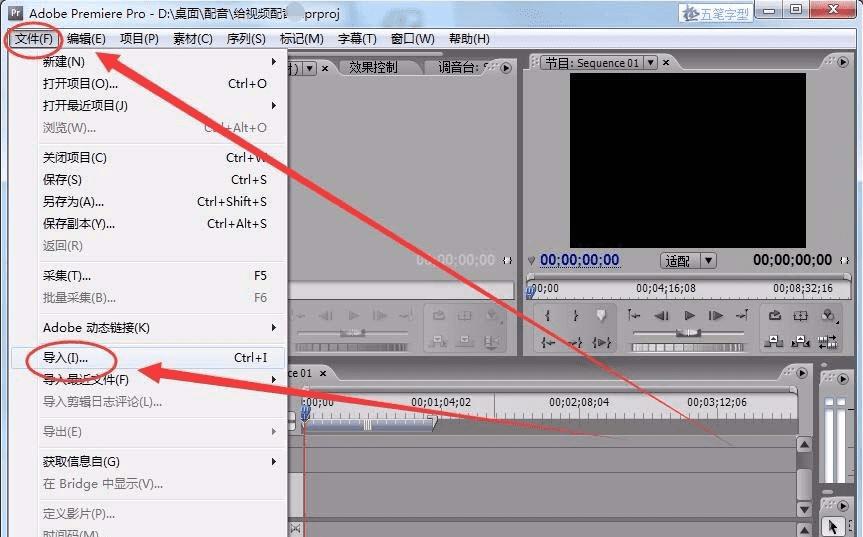The width and height of the screenshot is (863, 537).
Task: Step back one frame in Program monitor
Action: pyautogui.click(x=661, y=315)
